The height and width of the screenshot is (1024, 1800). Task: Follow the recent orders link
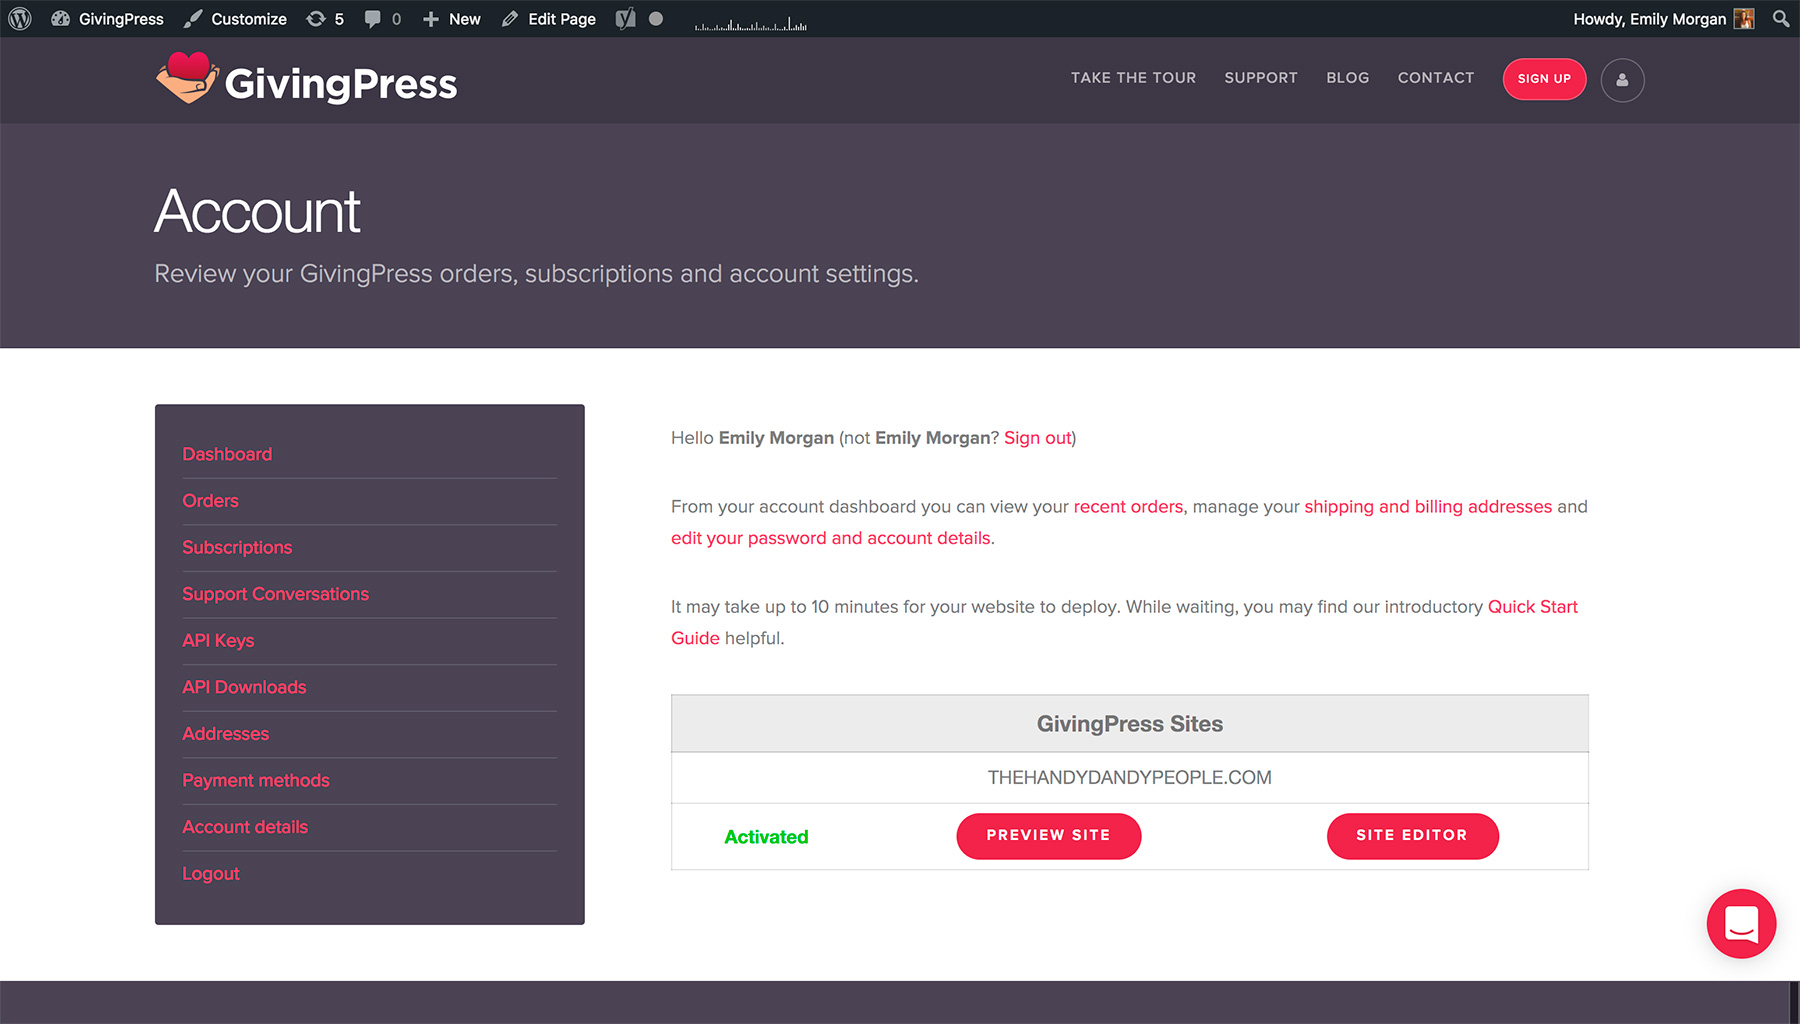tap(1128, 507)
